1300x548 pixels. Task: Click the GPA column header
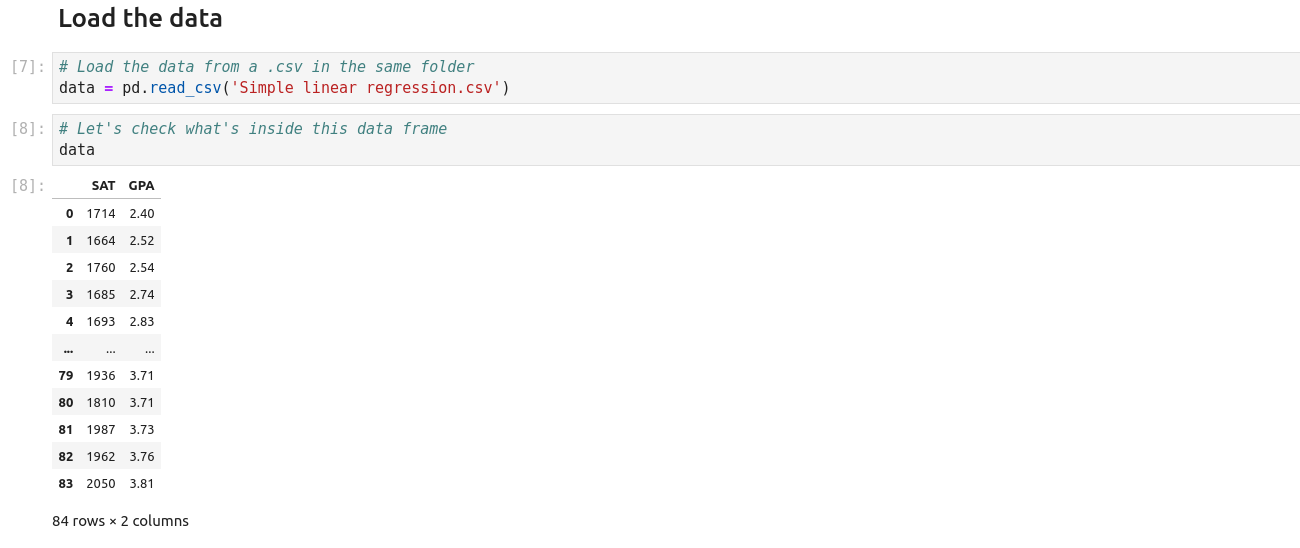coord(142,186)
